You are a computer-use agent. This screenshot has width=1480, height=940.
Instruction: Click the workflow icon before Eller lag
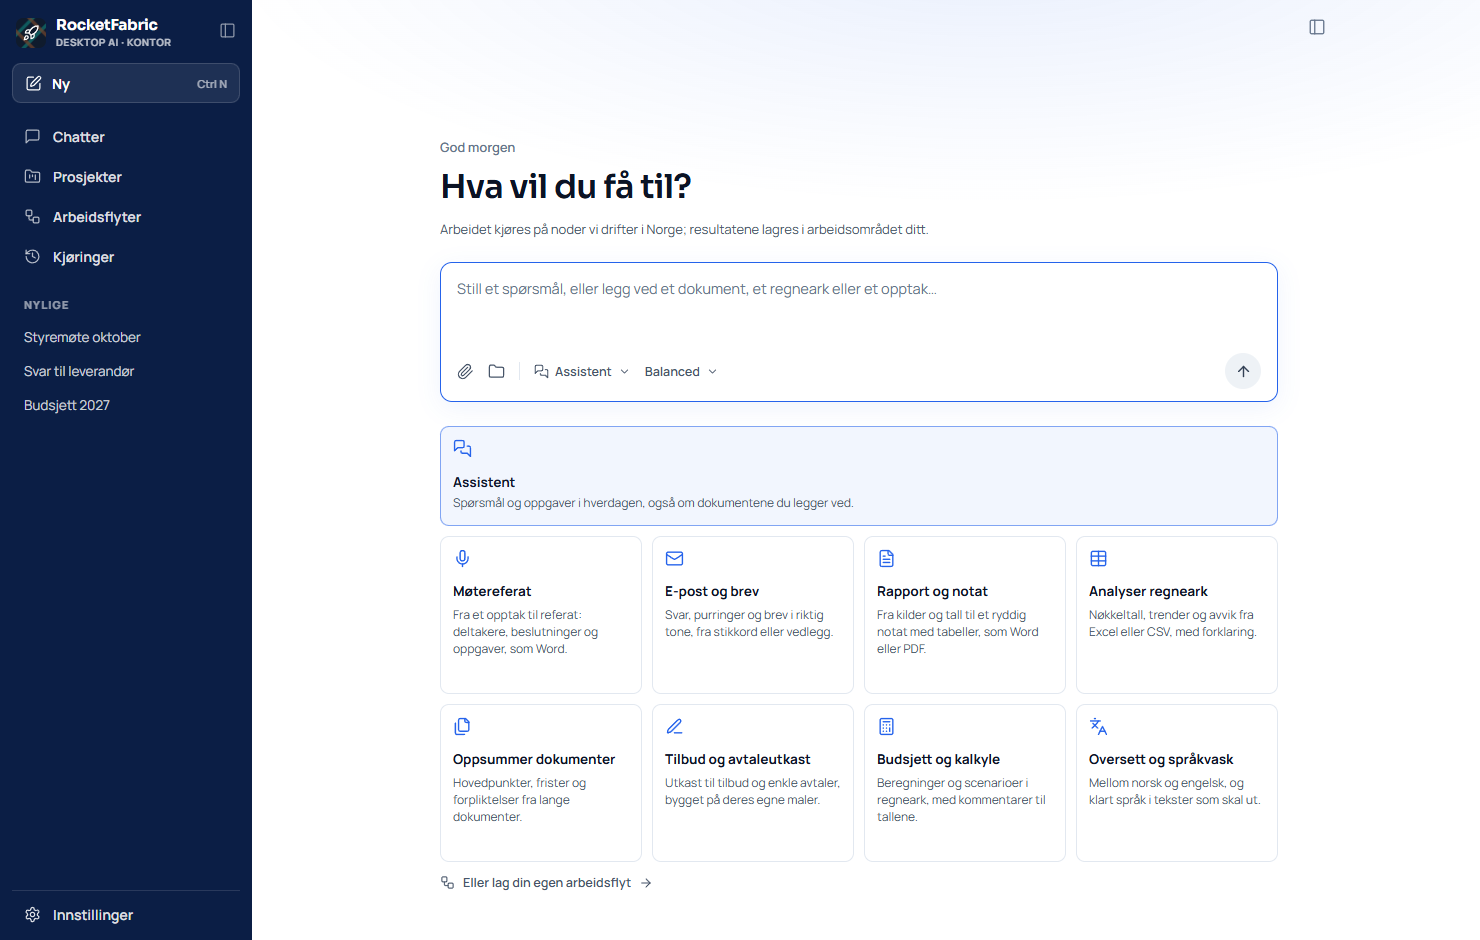(447, 882)
